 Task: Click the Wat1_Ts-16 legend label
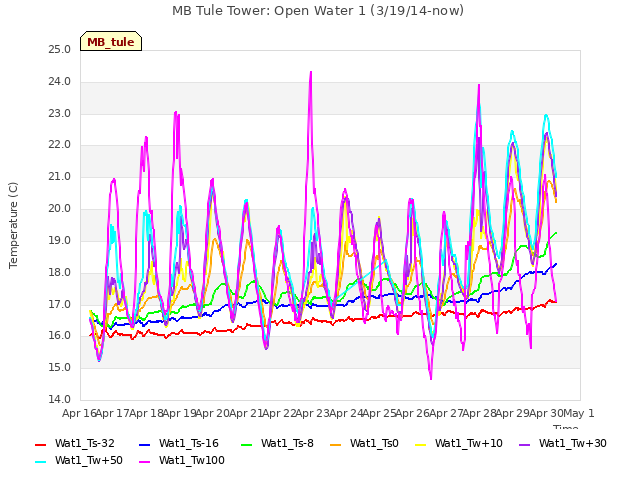point(189,443)
